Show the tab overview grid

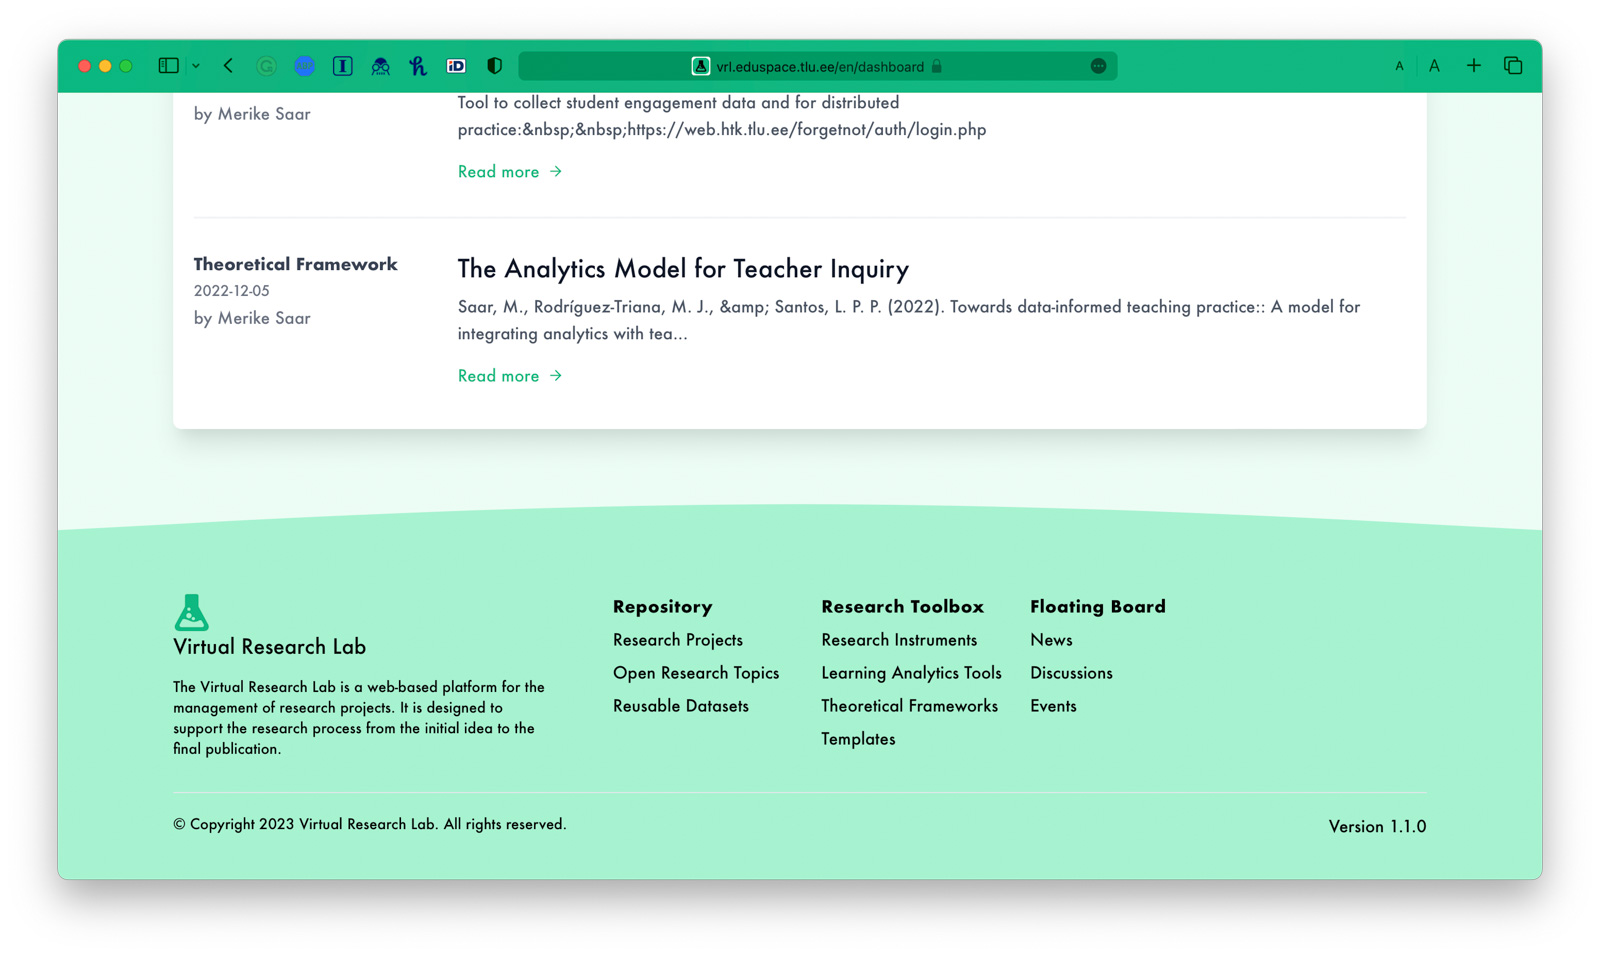[x=1512, y=66]
